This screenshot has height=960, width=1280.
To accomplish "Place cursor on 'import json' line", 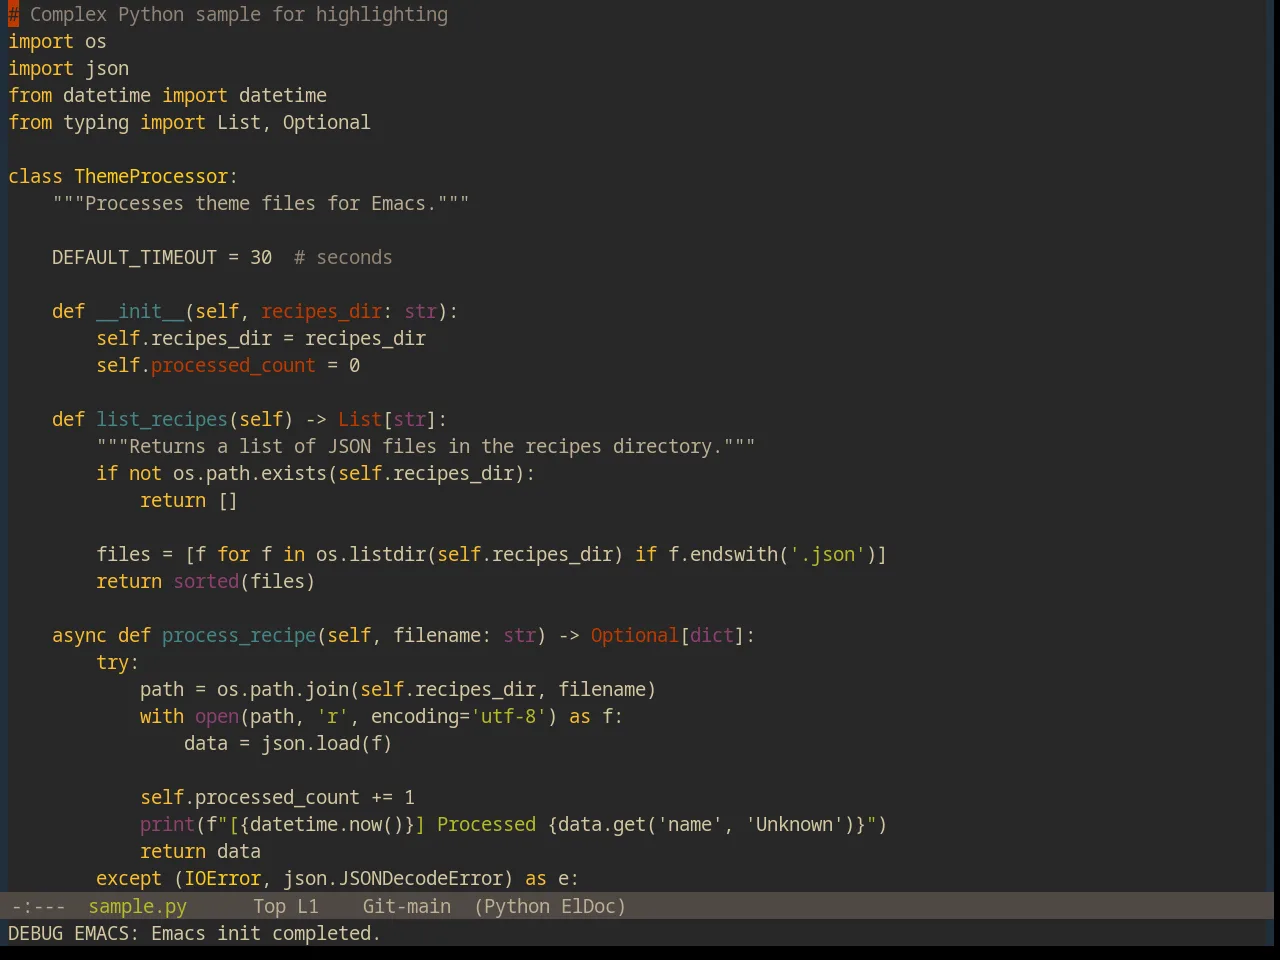I will pos(68,68).
